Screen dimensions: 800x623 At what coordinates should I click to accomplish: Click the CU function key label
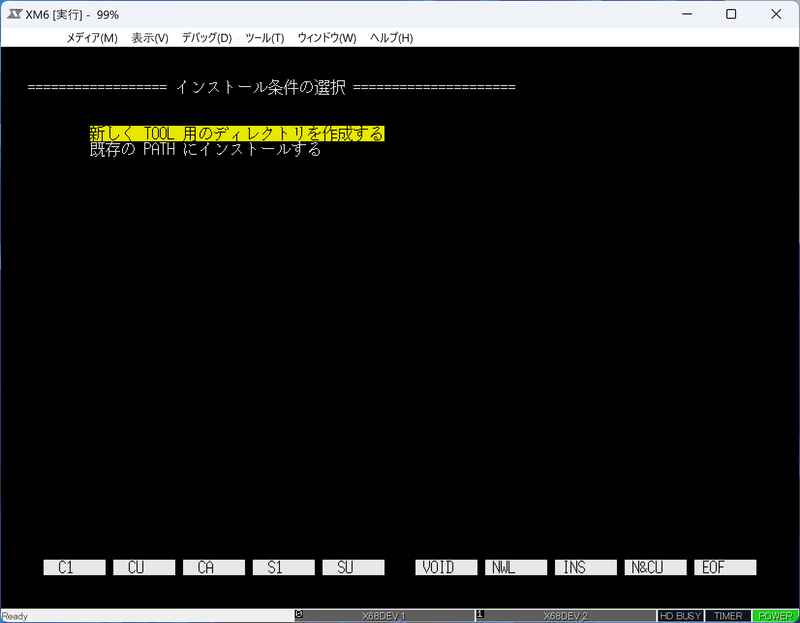click(144, 567)
